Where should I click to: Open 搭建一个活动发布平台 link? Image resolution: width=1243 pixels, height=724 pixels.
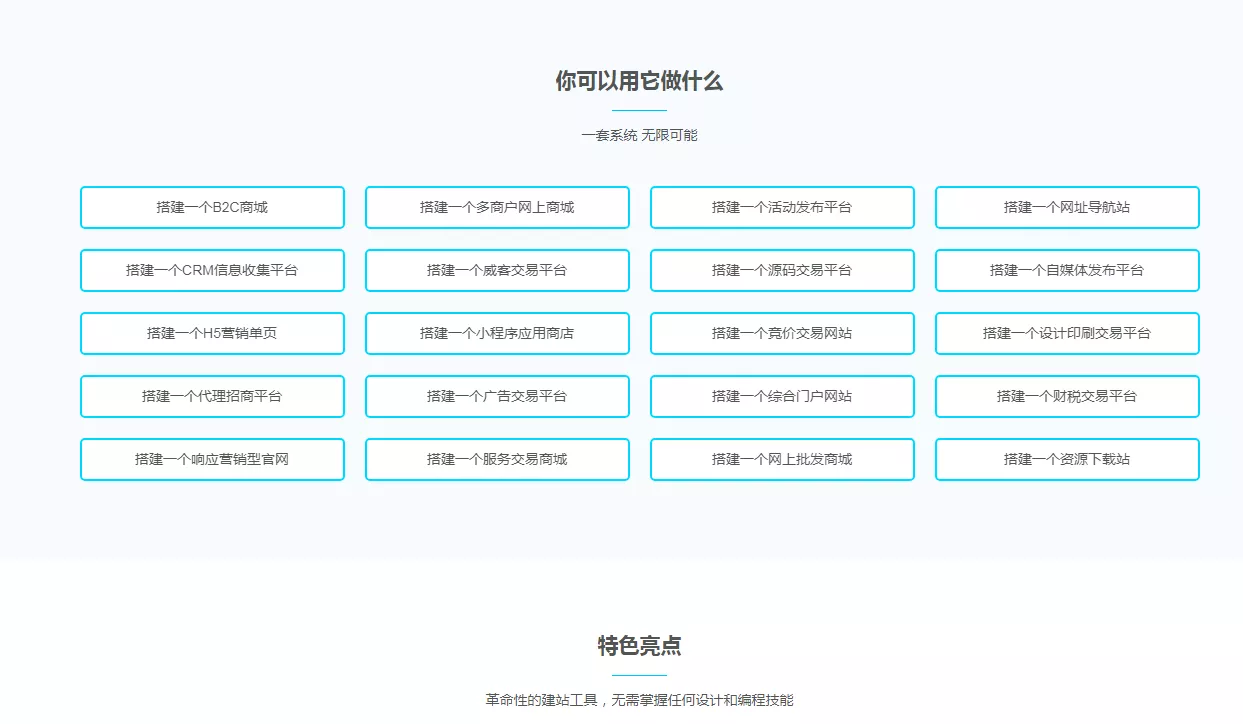coord(782,207)
